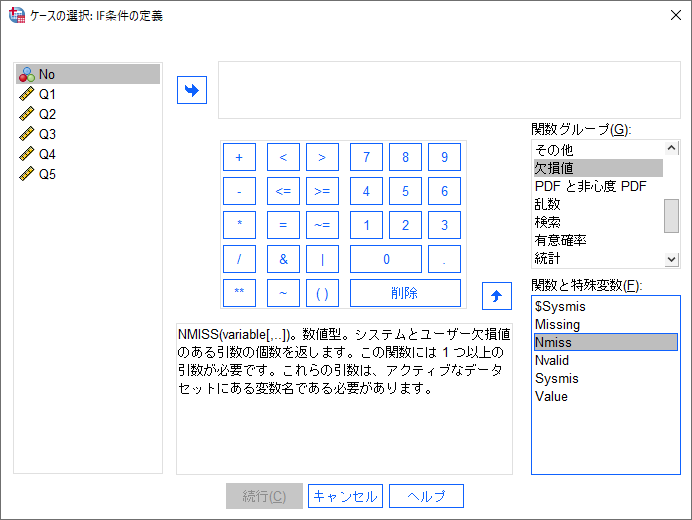Select variable Q2 in the list
The width and height of the screenshot is (692, 520).
pos(88,114)
